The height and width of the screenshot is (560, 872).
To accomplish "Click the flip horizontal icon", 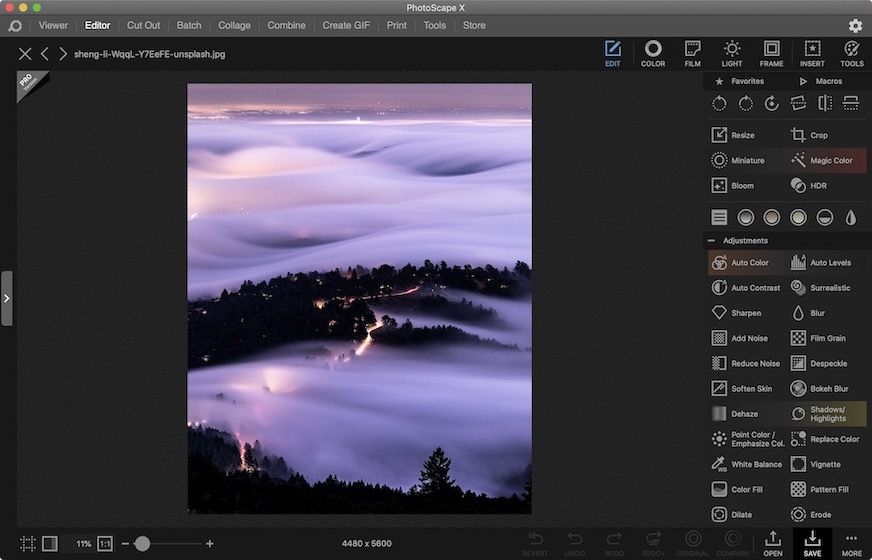I will tap(825, 103).
